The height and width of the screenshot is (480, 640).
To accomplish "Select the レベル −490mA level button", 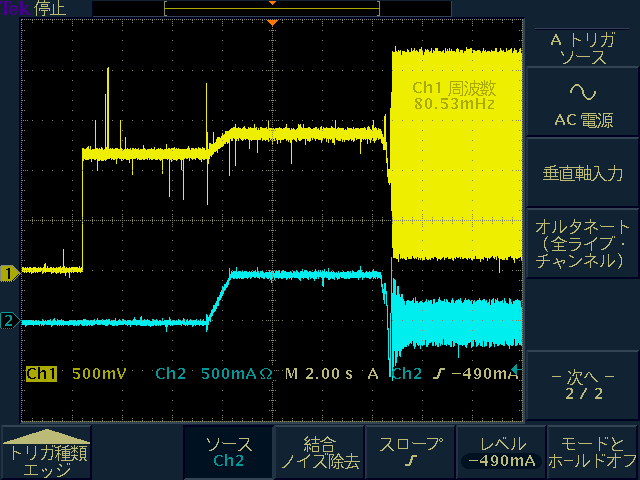I will (x=501, y=453).
